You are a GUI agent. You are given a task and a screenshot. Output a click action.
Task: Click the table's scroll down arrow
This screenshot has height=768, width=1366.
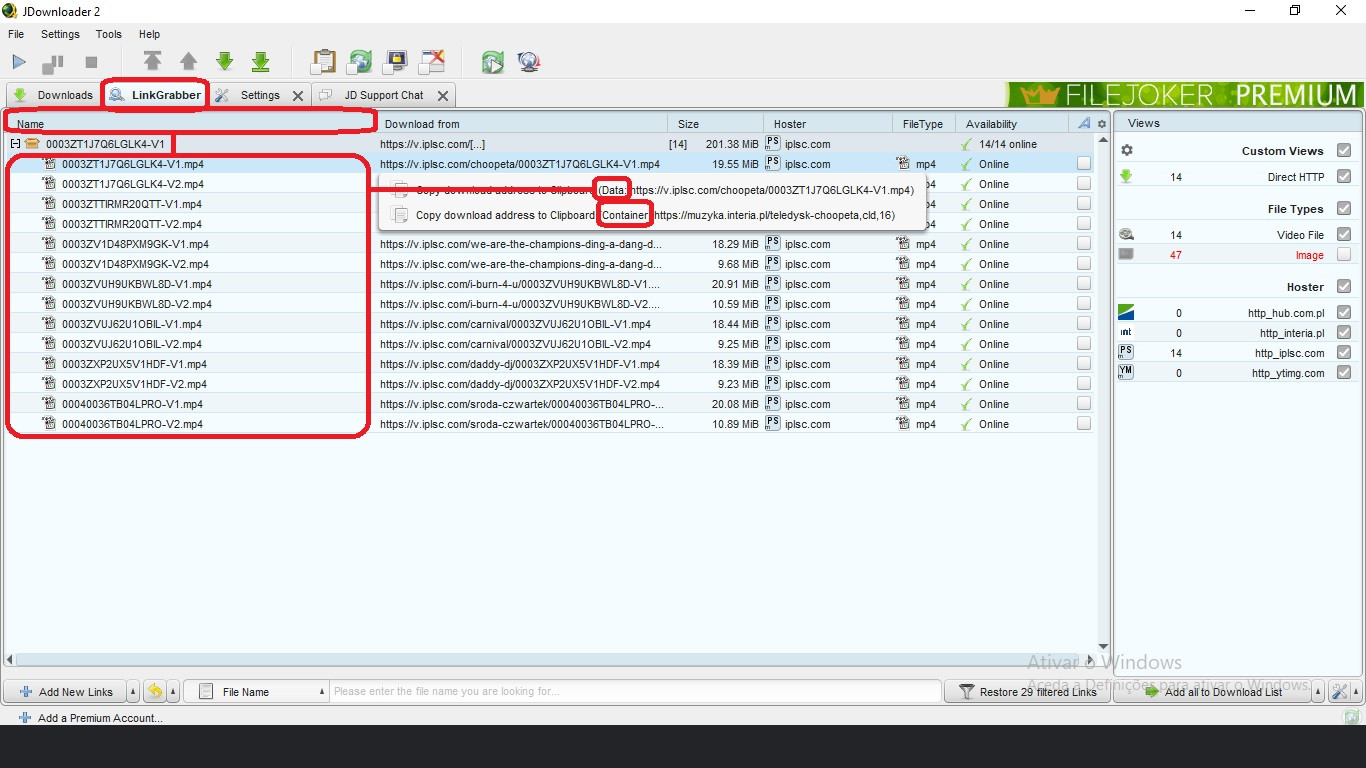pyautogui.click(x=1104, y=647)
